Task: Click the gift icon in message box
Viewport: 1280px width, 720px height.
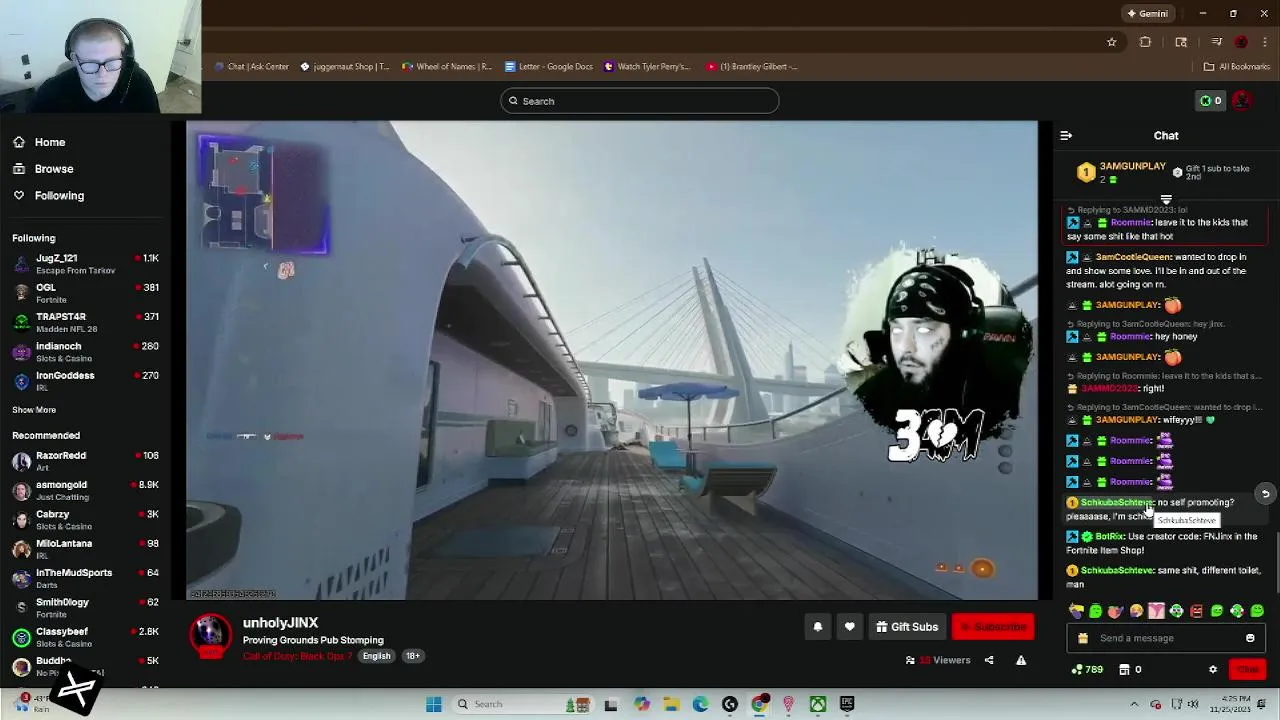Action: 1082,638
